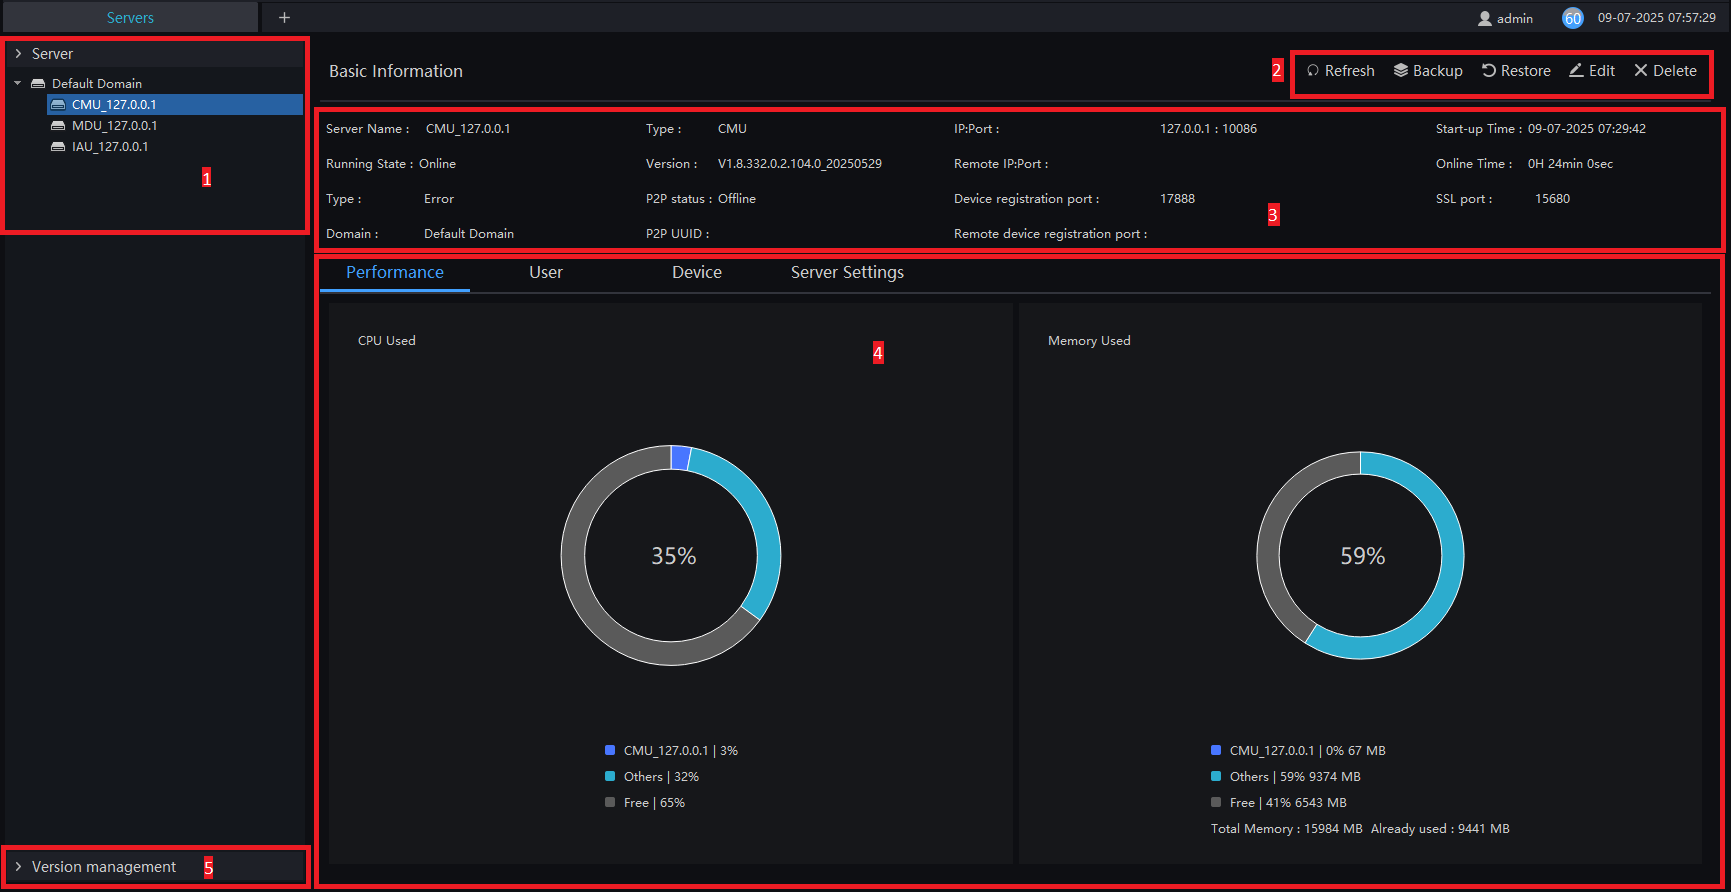This screenshot has height=892, width=1731.
Task: Click the Delete X icon
Action: [x=1641, y=71]
